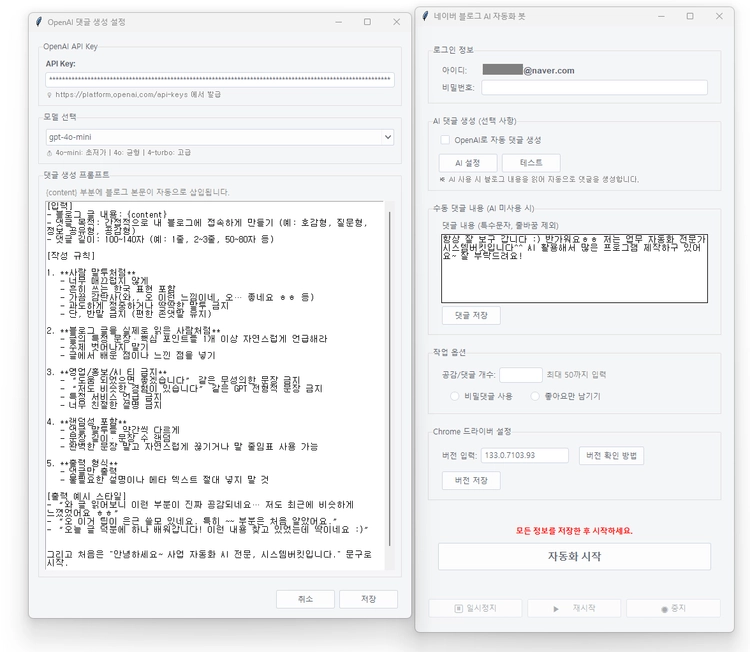Screen dimensions: 750x652
Task: Click the red 모든 정보를 저장한 후 시작하세요 text
Action: [574, 530]
